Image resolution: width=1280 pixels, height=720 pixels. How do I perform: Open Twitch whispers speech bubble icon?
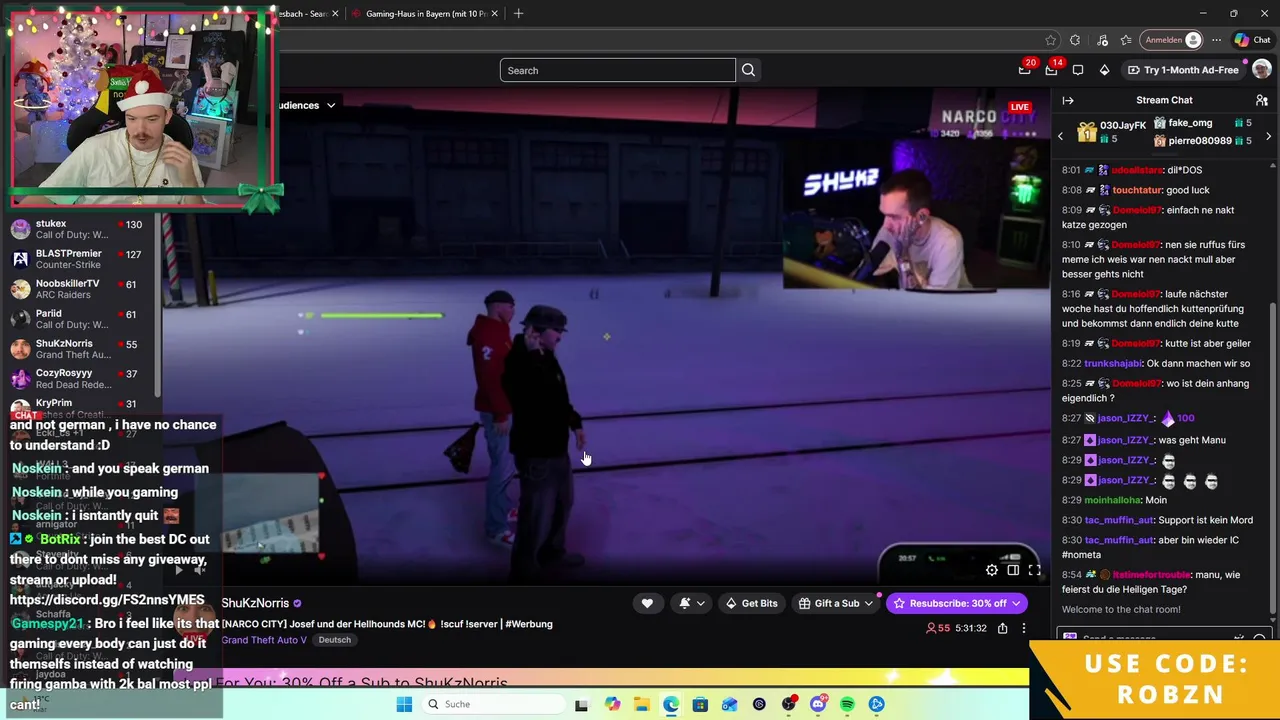tap(1078, 70)
